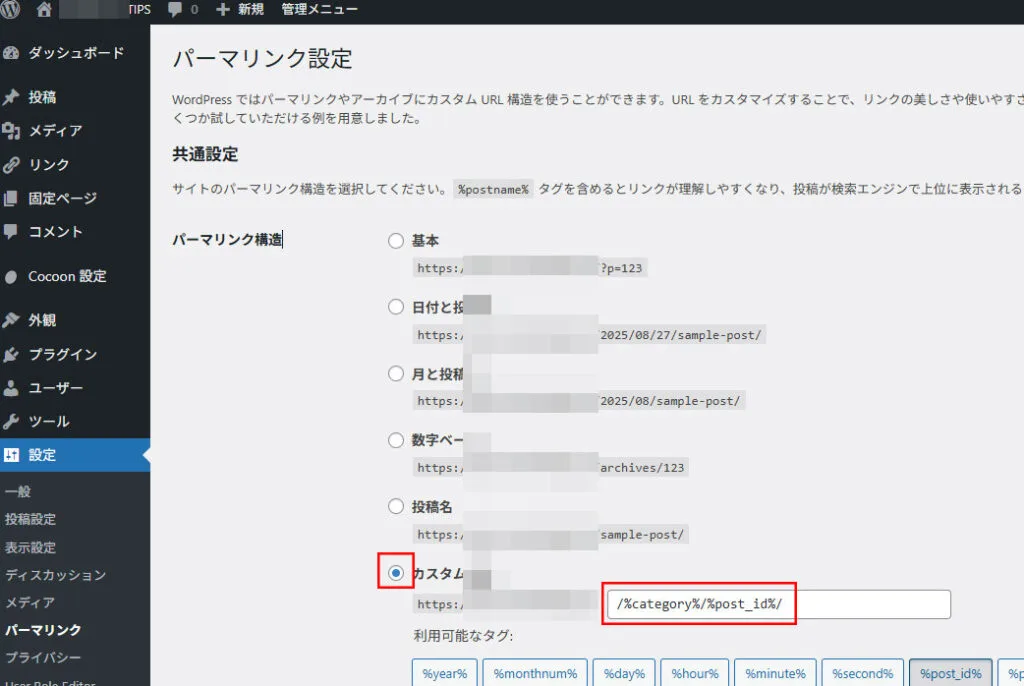Insert the %year% tag button
1024x686 pixels.
tap(444, 673)
